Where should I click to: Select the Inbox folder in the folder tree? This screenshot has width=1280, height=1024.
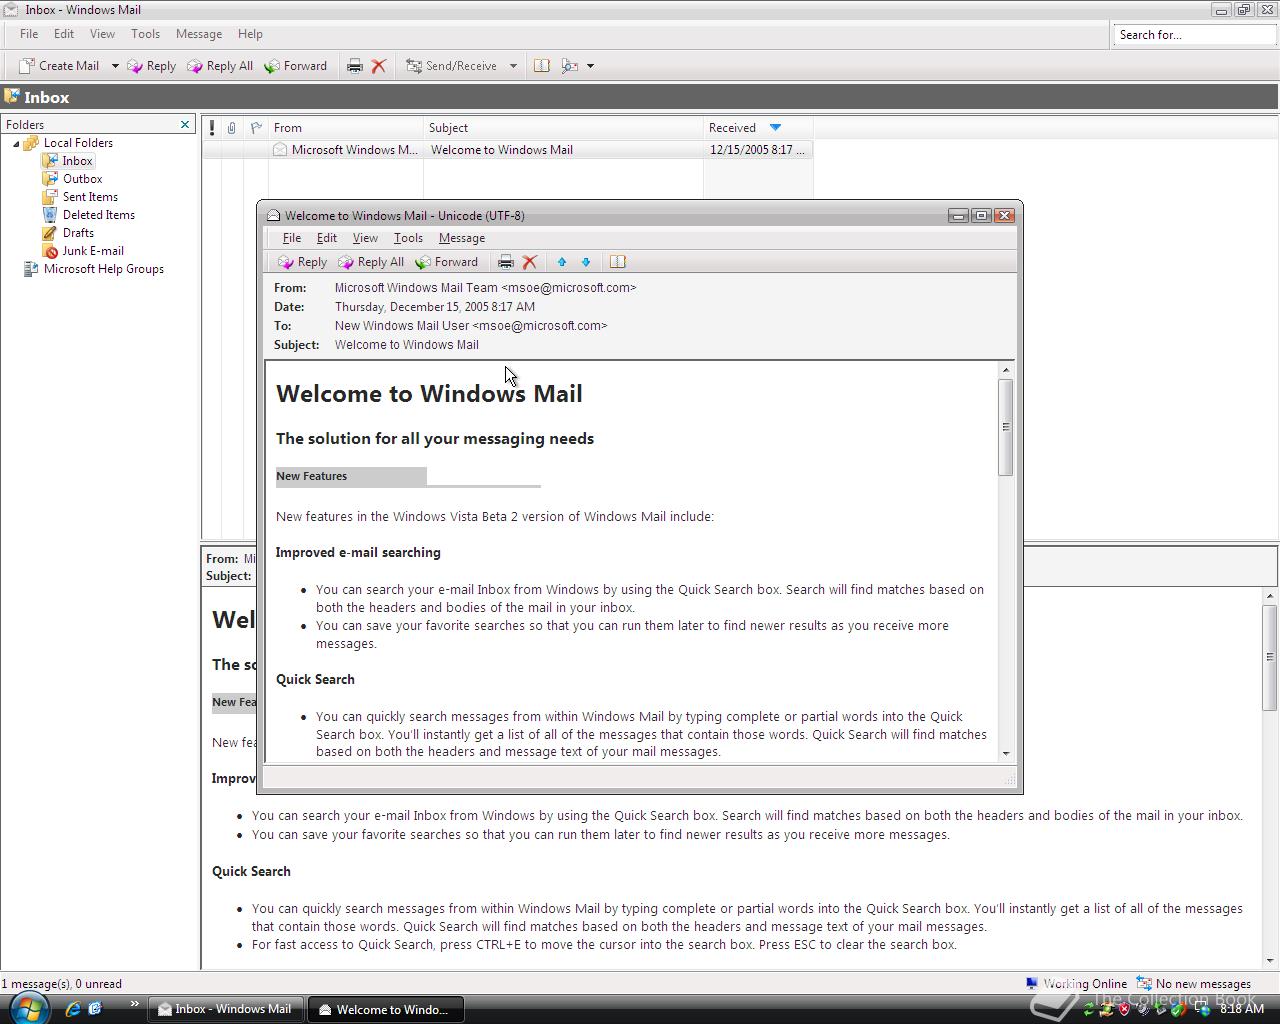(68, 161)
